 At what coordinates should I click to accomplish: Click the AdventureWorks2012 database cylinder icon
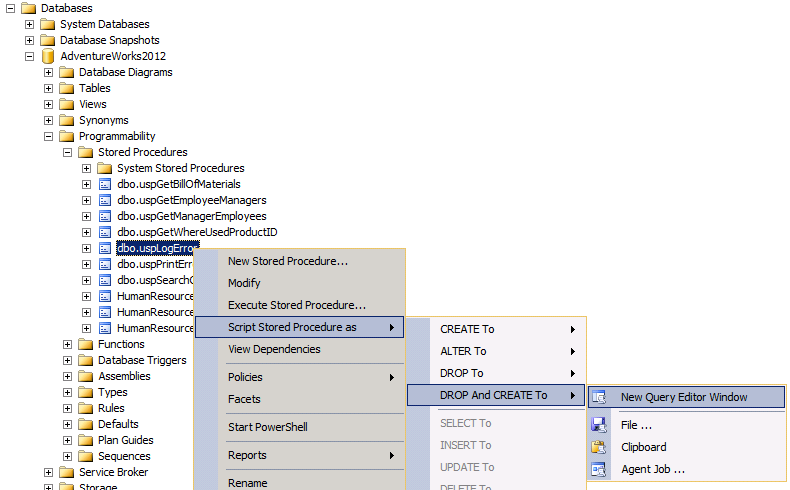47,56
